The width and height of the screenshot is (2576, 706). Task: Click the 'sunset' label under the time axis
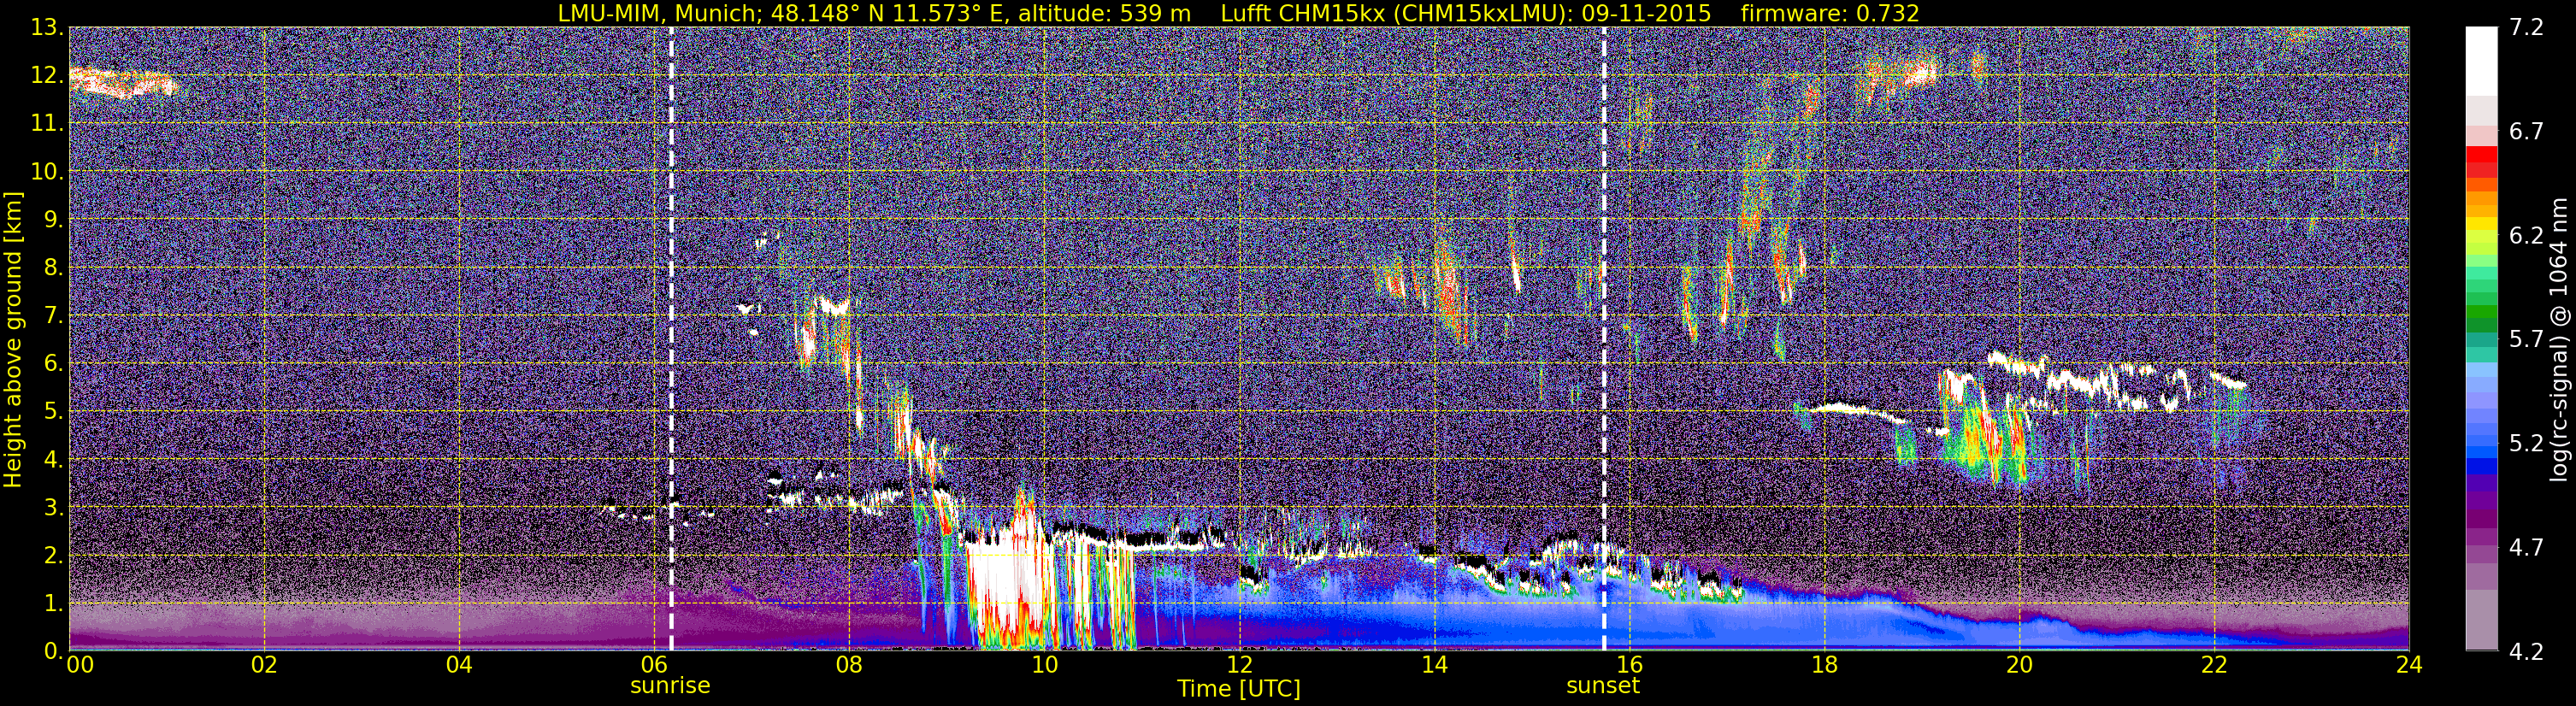[1603, 686]
